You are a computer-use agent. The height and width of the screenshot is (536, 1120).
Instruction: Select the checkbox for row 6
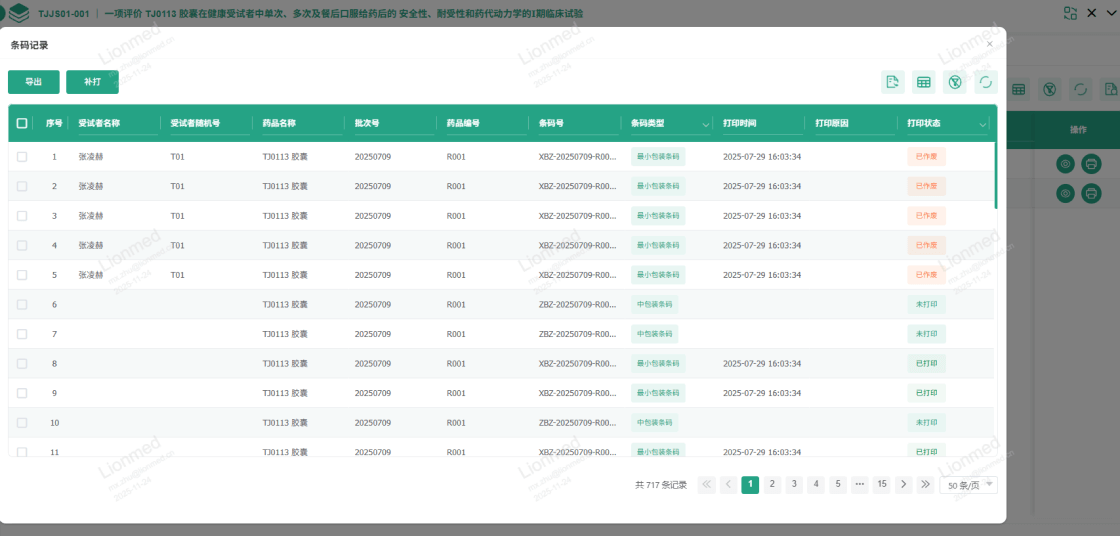tap(22, 304)
